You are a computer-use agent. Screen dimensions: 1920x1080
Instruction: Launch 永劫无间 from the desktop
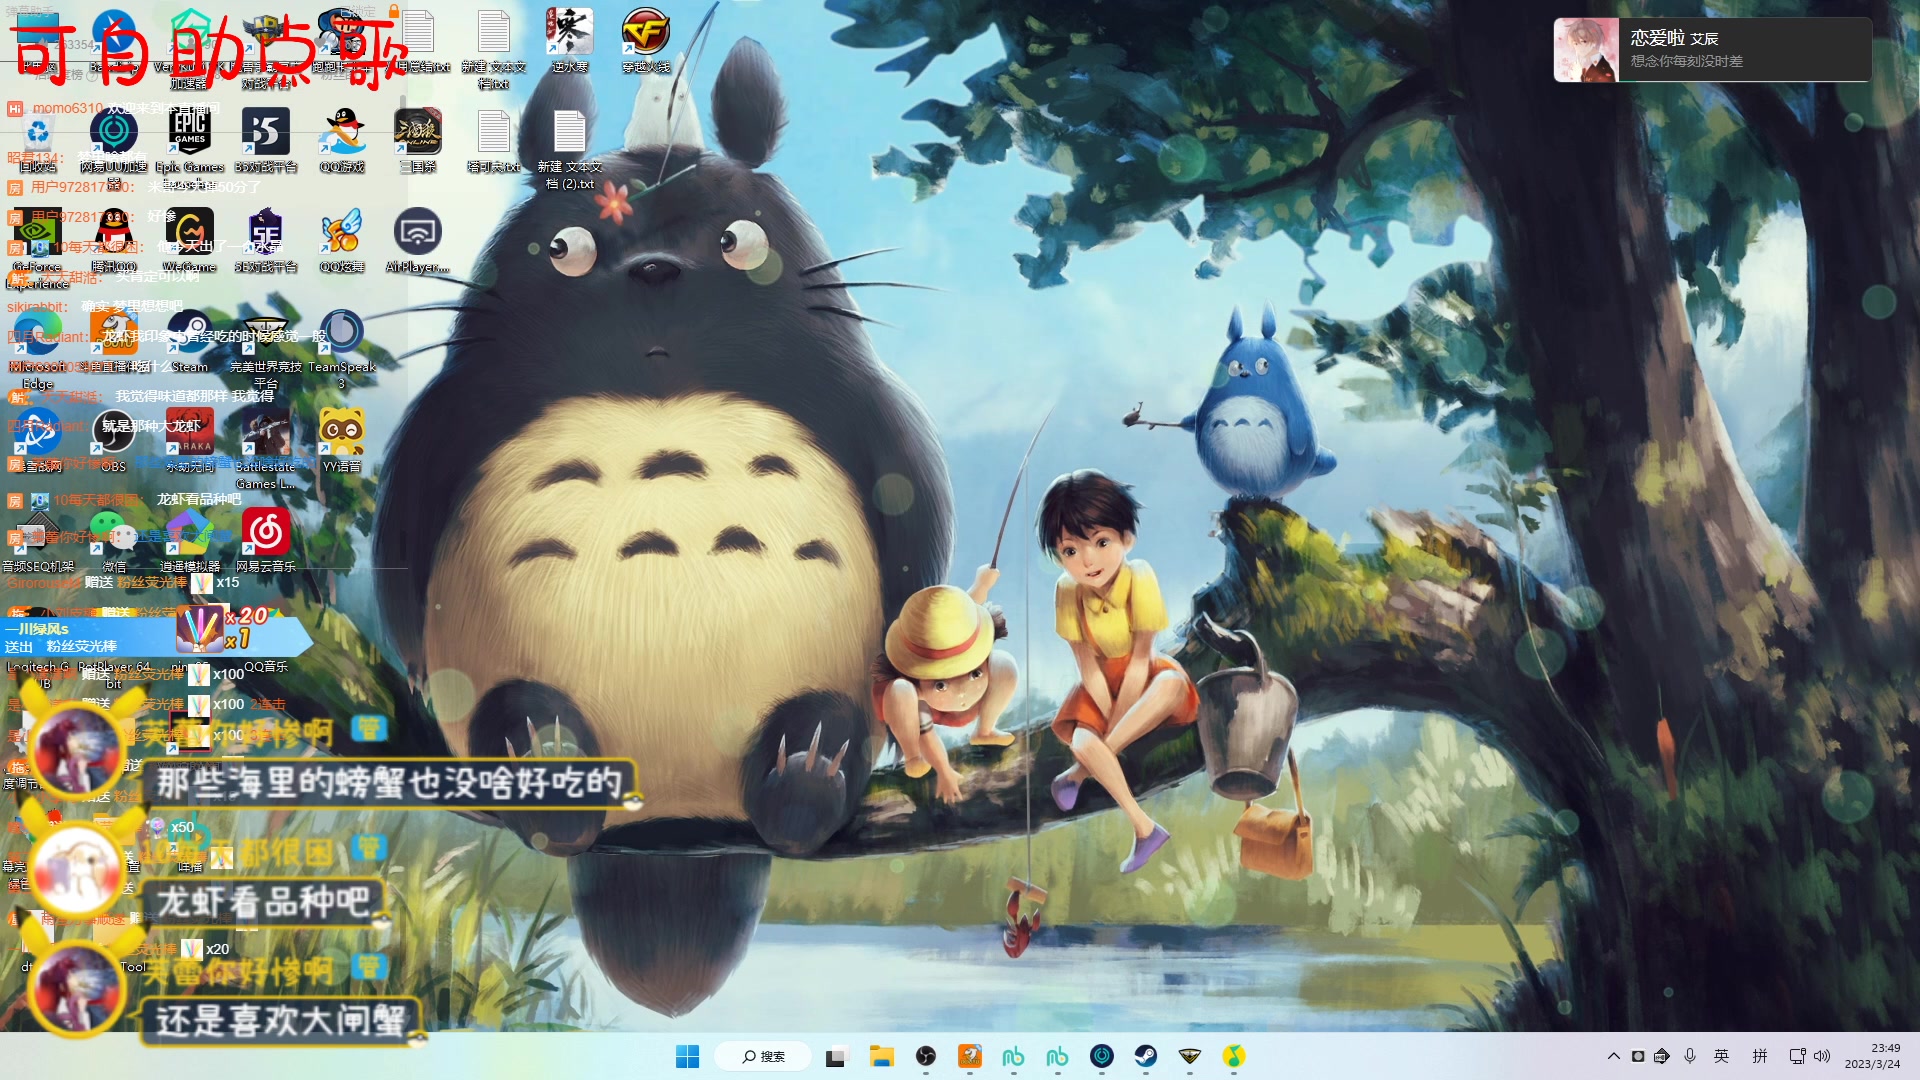190,440
